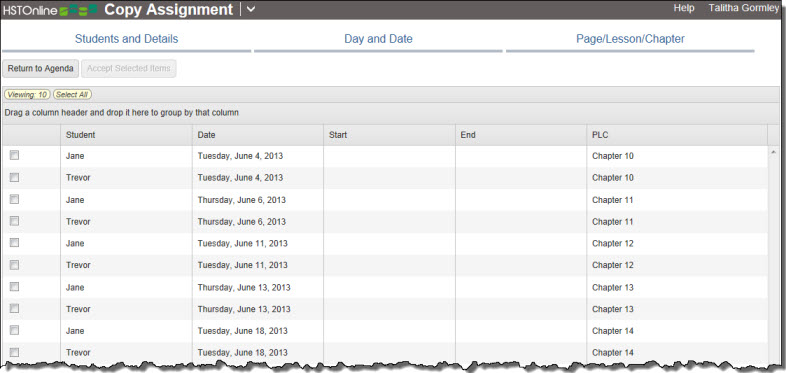Click Trevor's 'Tuesday, June 18, 2013' date
This screenshot has height=373, width=786.
click(x=243, y=352)
